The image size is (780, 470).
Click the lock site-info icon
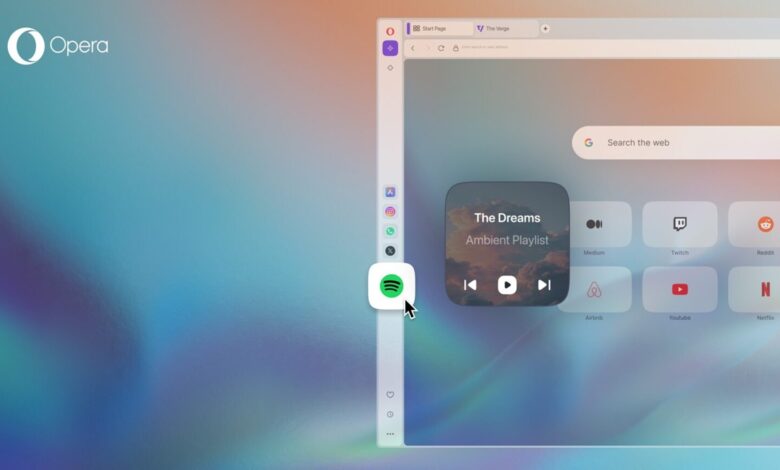tap(455, 48)
